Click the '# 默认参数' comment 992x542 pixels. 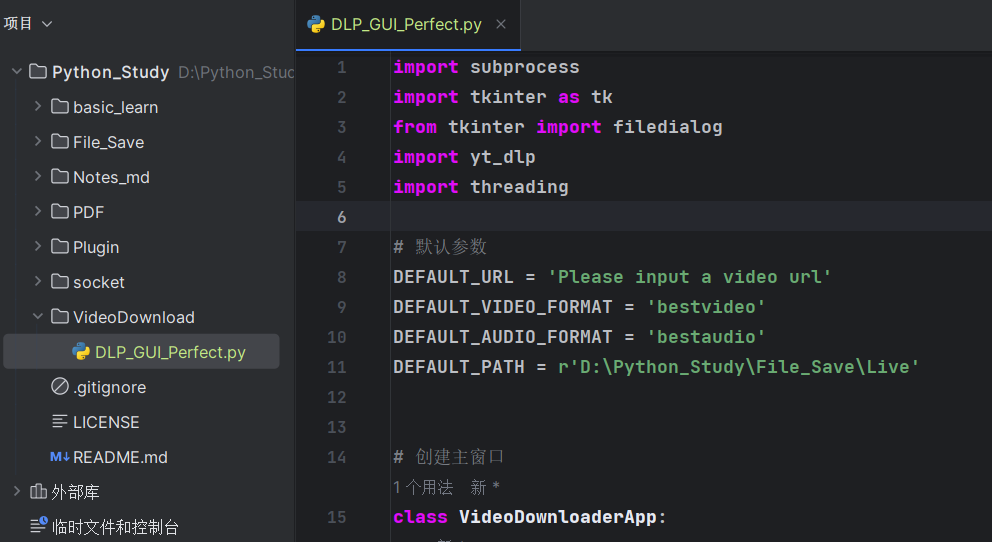[440, 247]
